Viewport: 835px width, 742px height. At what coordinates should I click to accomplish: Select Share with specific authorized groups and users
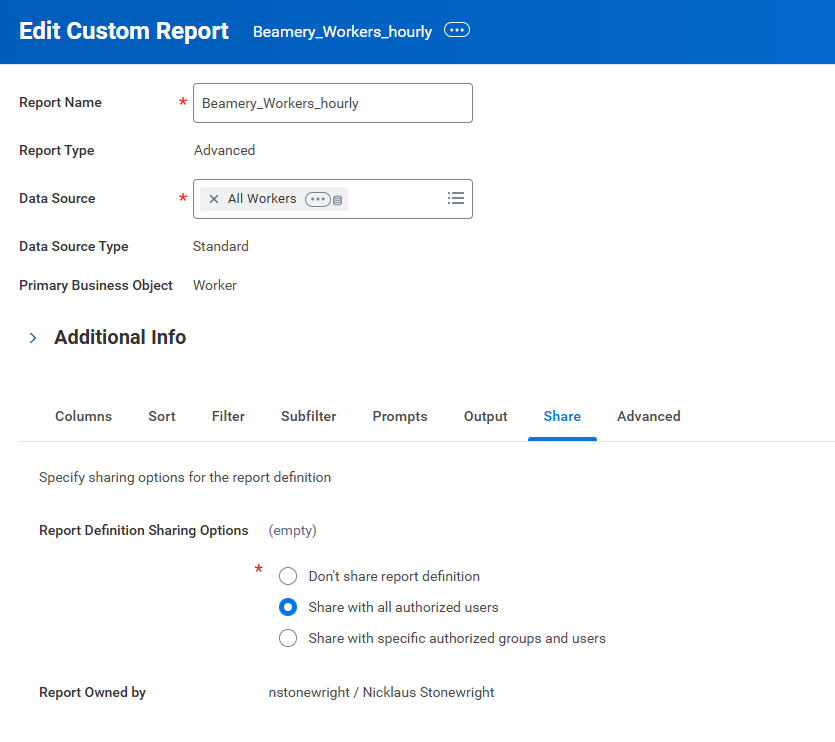point(288,638)
